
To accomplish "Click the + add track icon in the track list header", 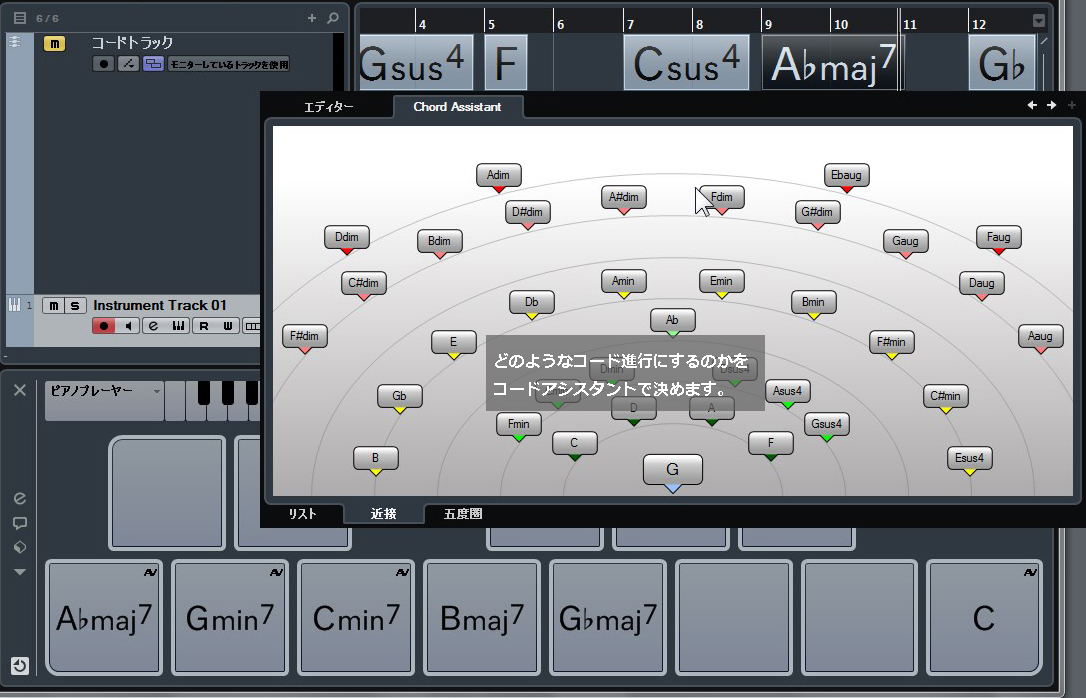I will (x=311, y=16).
